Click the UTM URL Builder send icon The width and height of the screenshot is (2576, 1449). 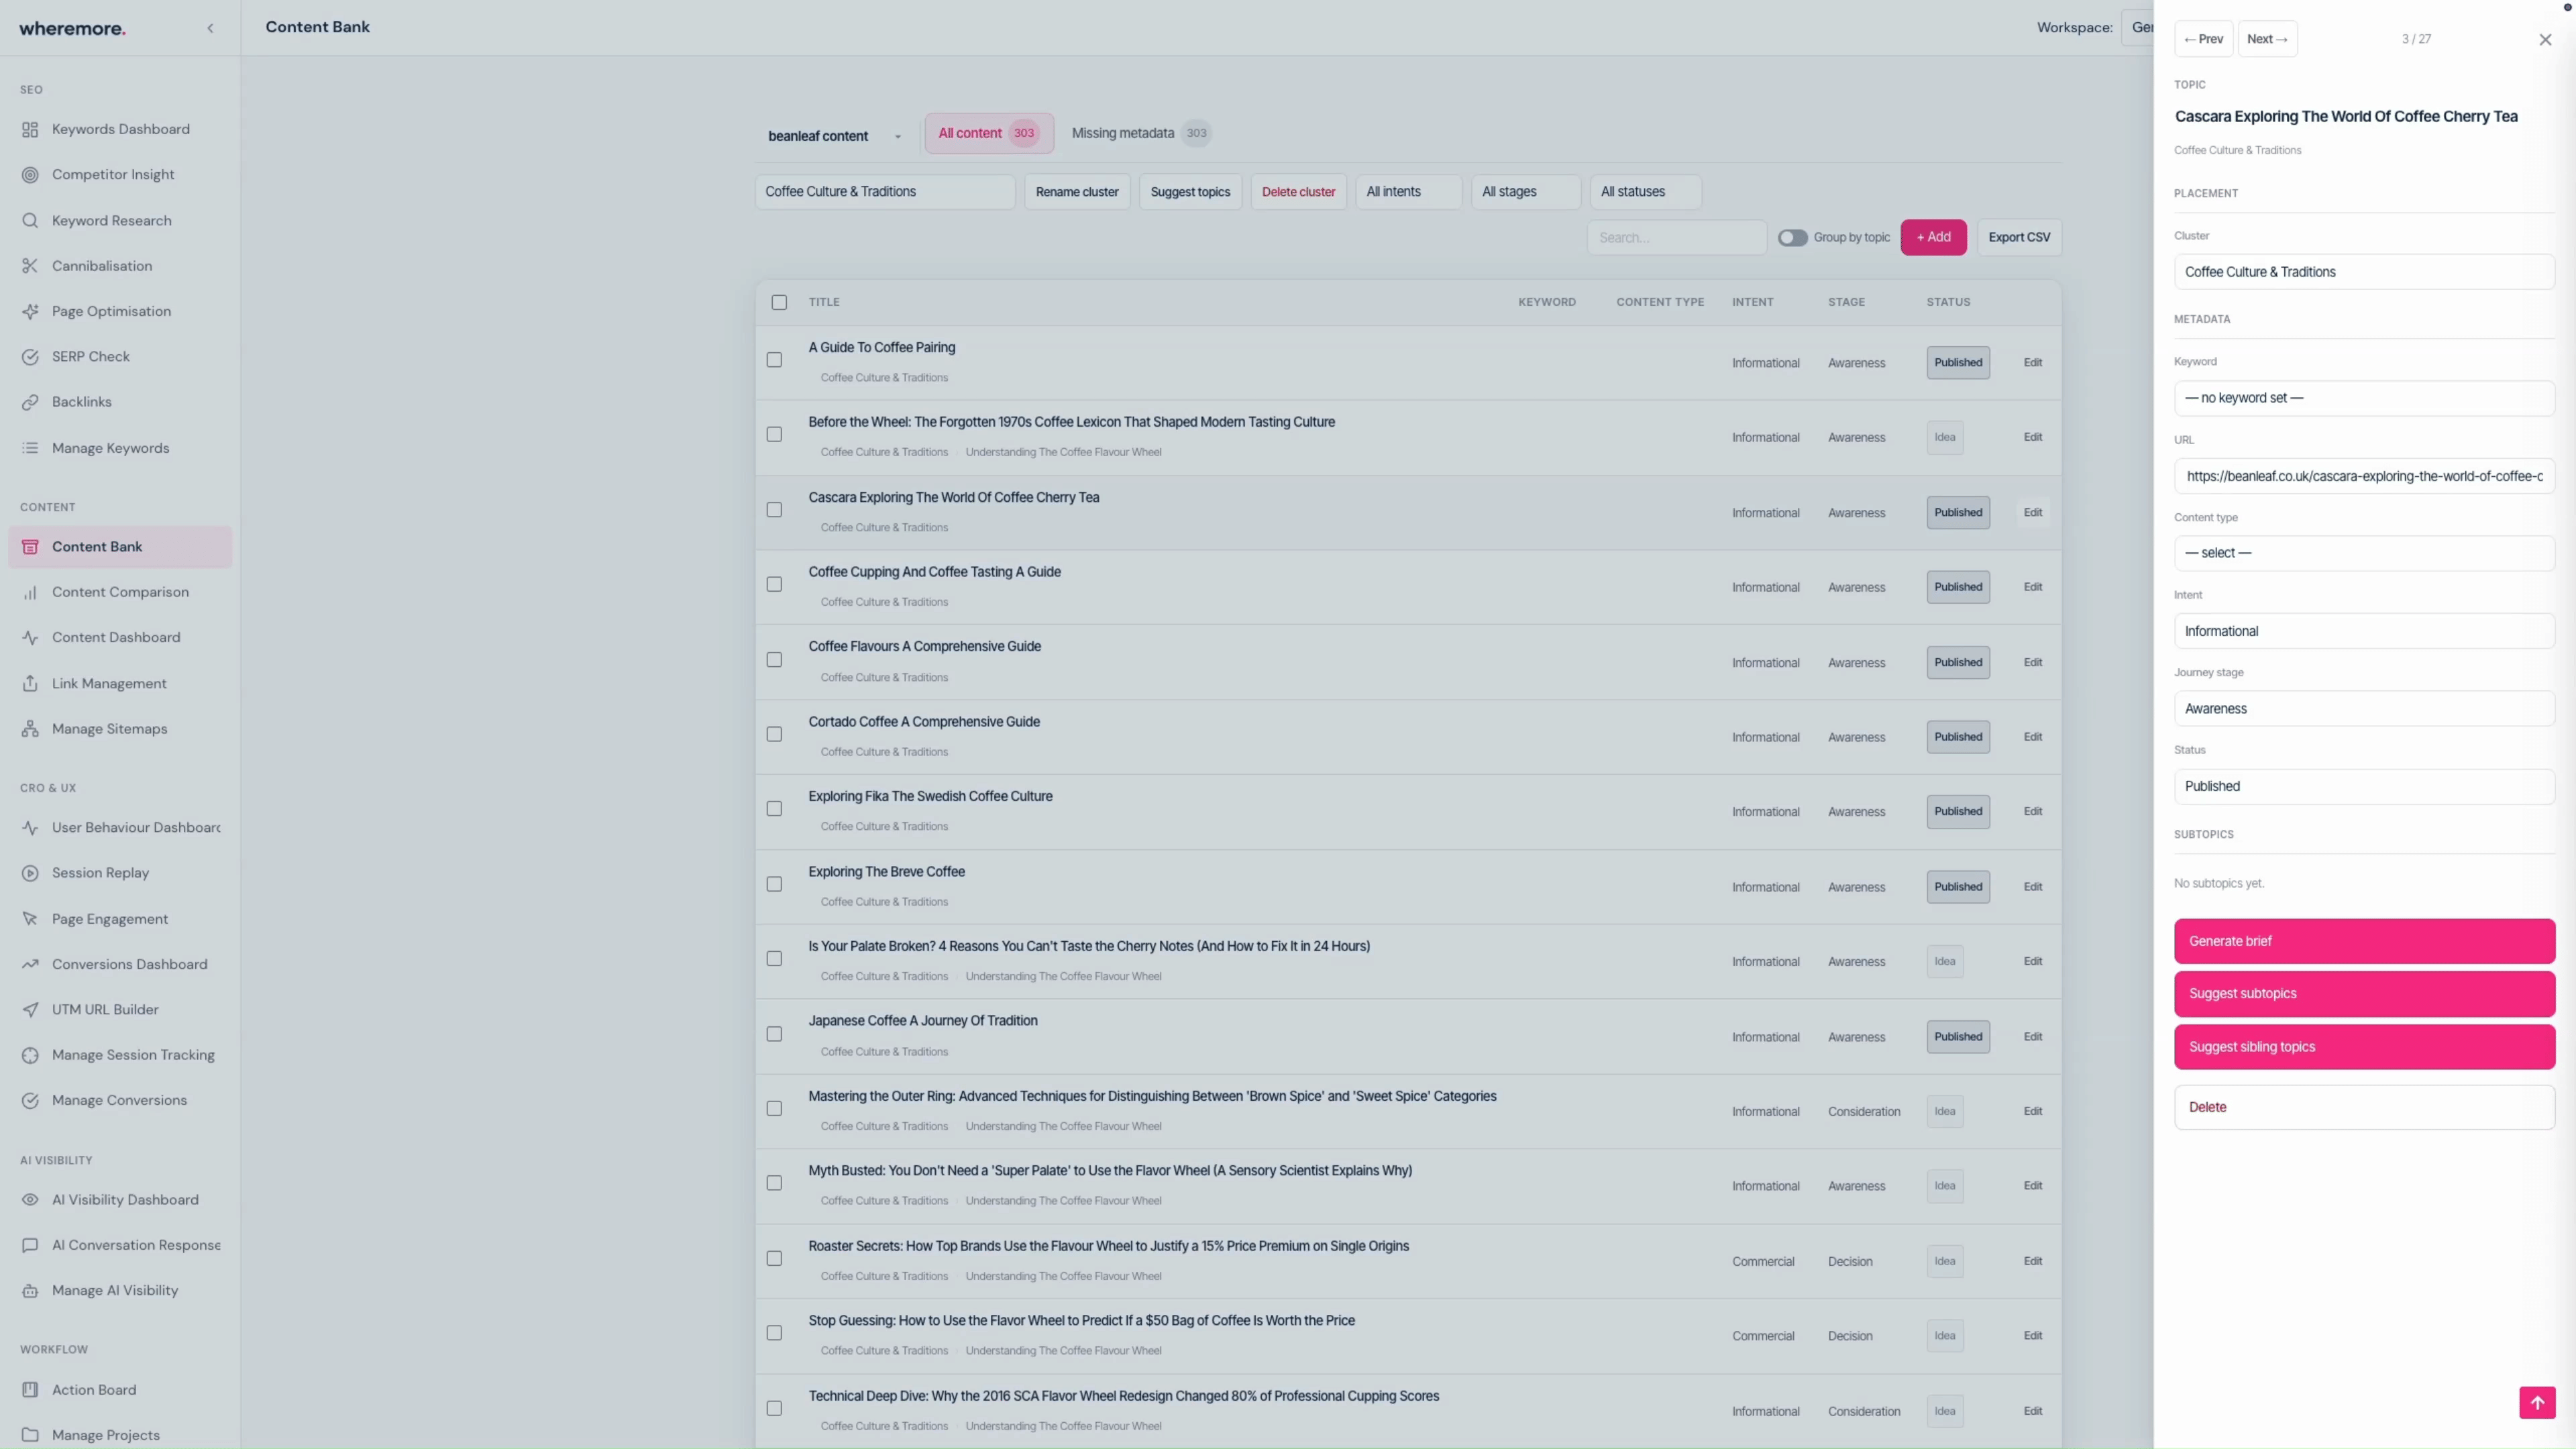pyautogui.click(x=30, y=1009)
